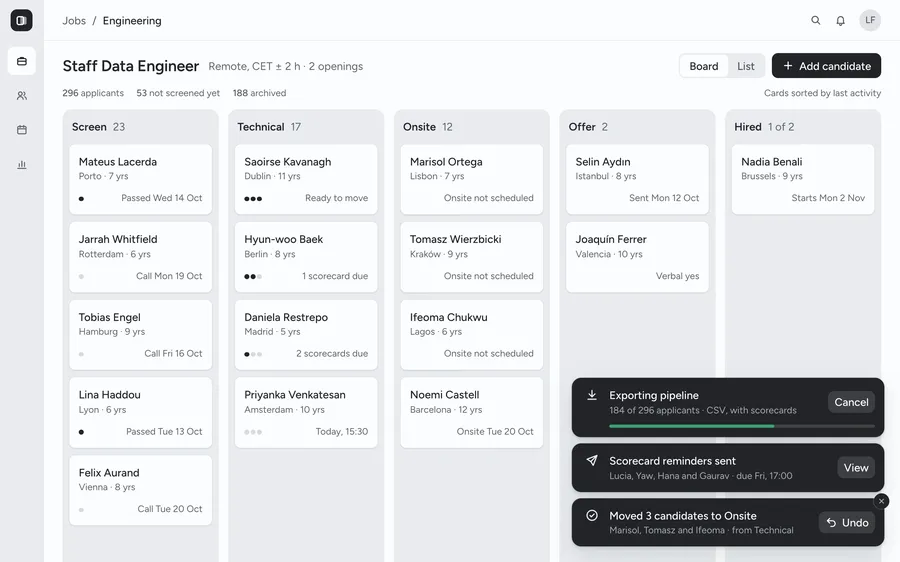View the sent scorecard reminders
Image resolution: width=900 pixels, height=562 pixels.
tap(856, 468)
